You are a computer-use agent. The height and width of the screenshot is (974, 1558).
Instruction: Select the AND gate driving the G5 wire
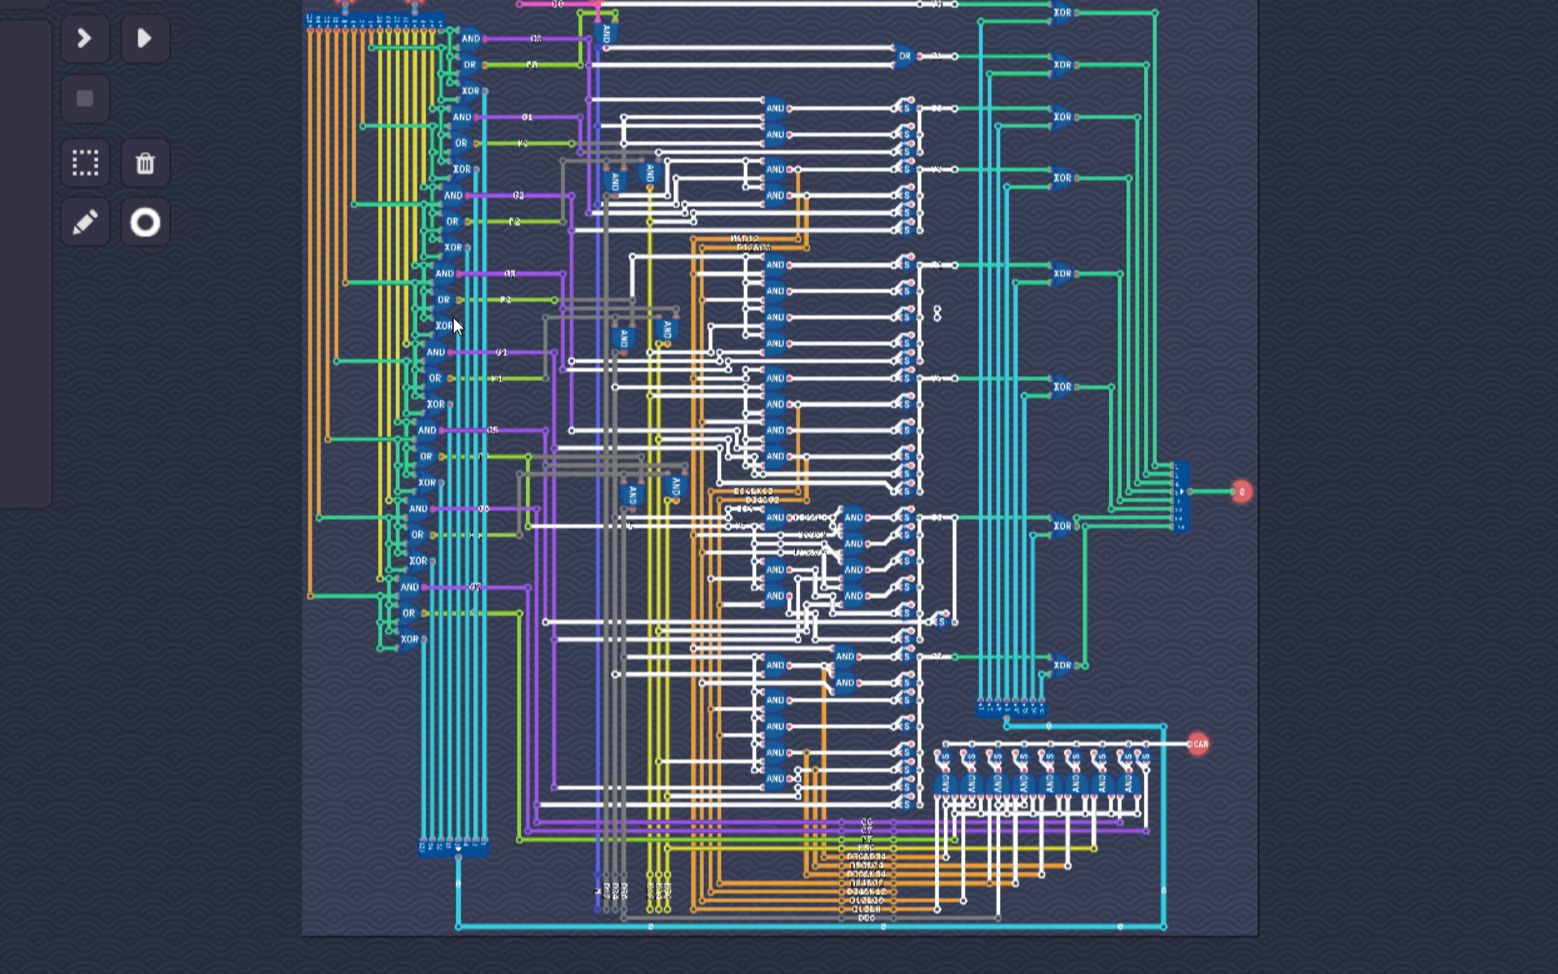pos(426,431)
